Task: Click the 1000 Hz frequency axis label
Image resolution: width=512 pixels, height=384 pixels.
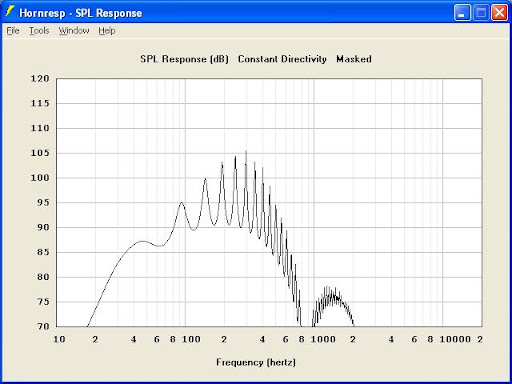Action: coord(323,339)
